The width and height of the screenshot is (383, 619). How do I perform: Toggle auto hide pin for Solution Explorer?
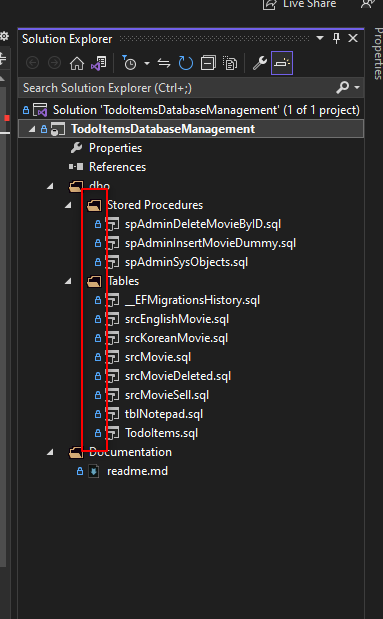[336, 38]
